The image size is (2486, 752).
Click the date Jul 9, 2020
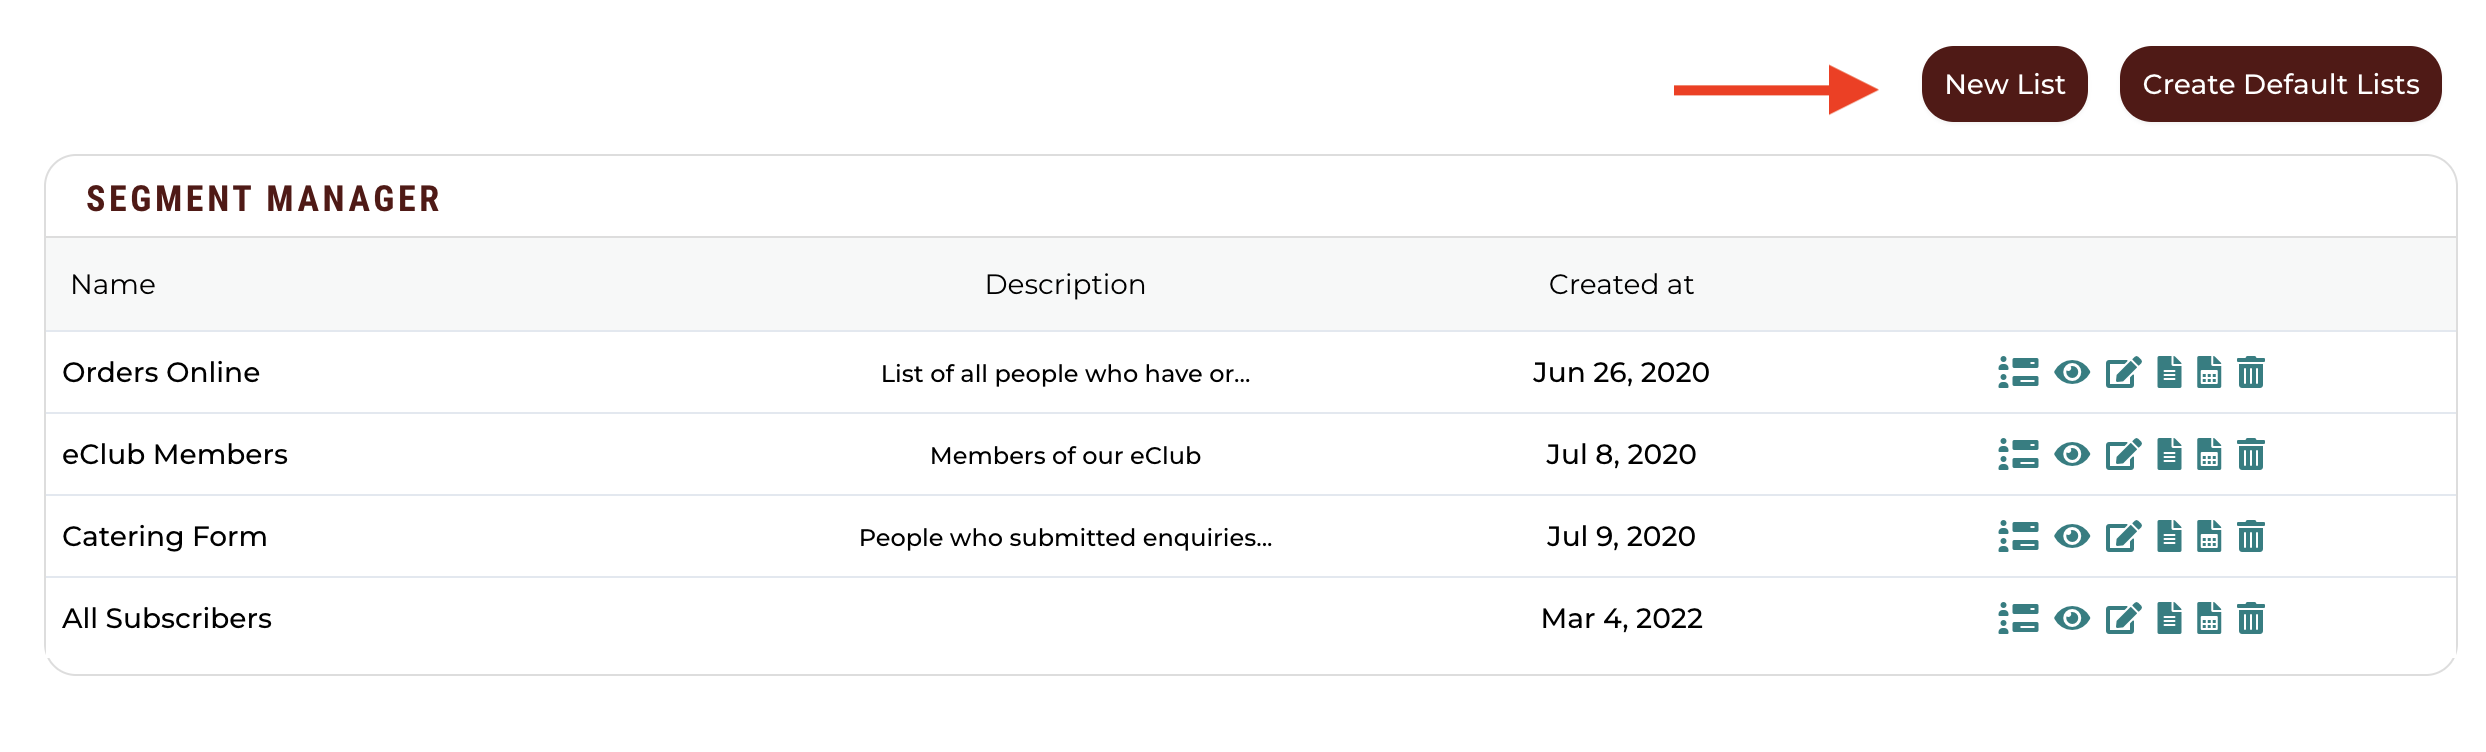(1621, 536)
